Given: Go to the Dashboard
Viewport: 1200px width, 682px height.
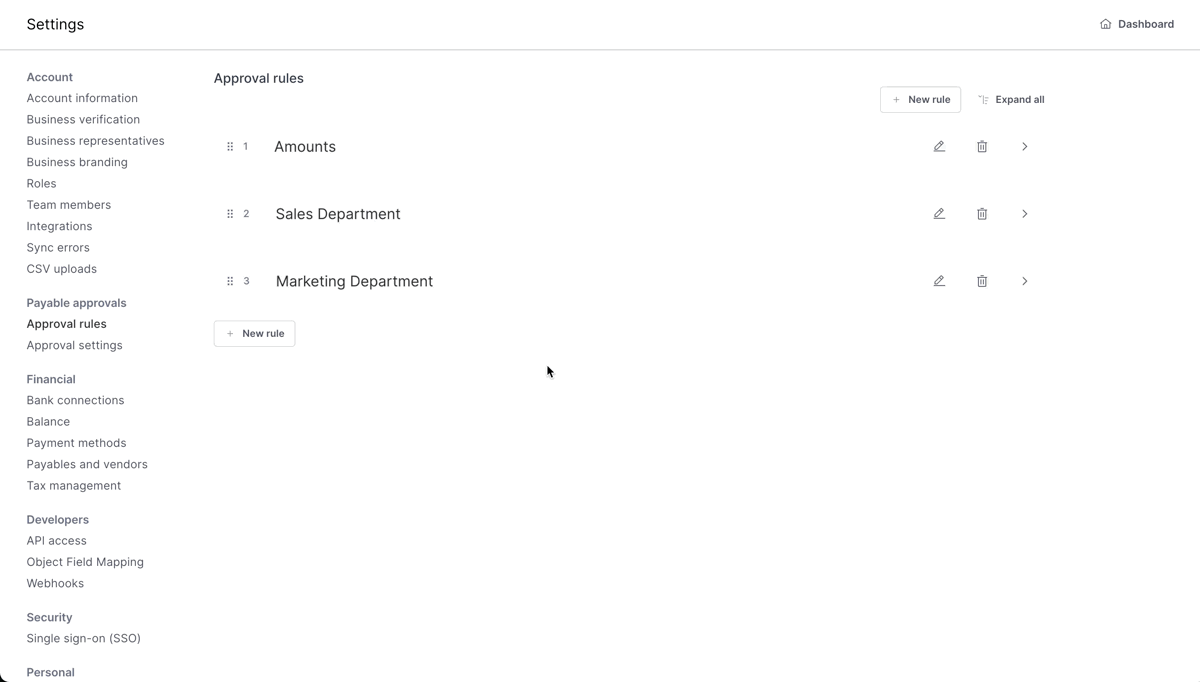Looking at the screenshot, I should (x=1145, y=23).
